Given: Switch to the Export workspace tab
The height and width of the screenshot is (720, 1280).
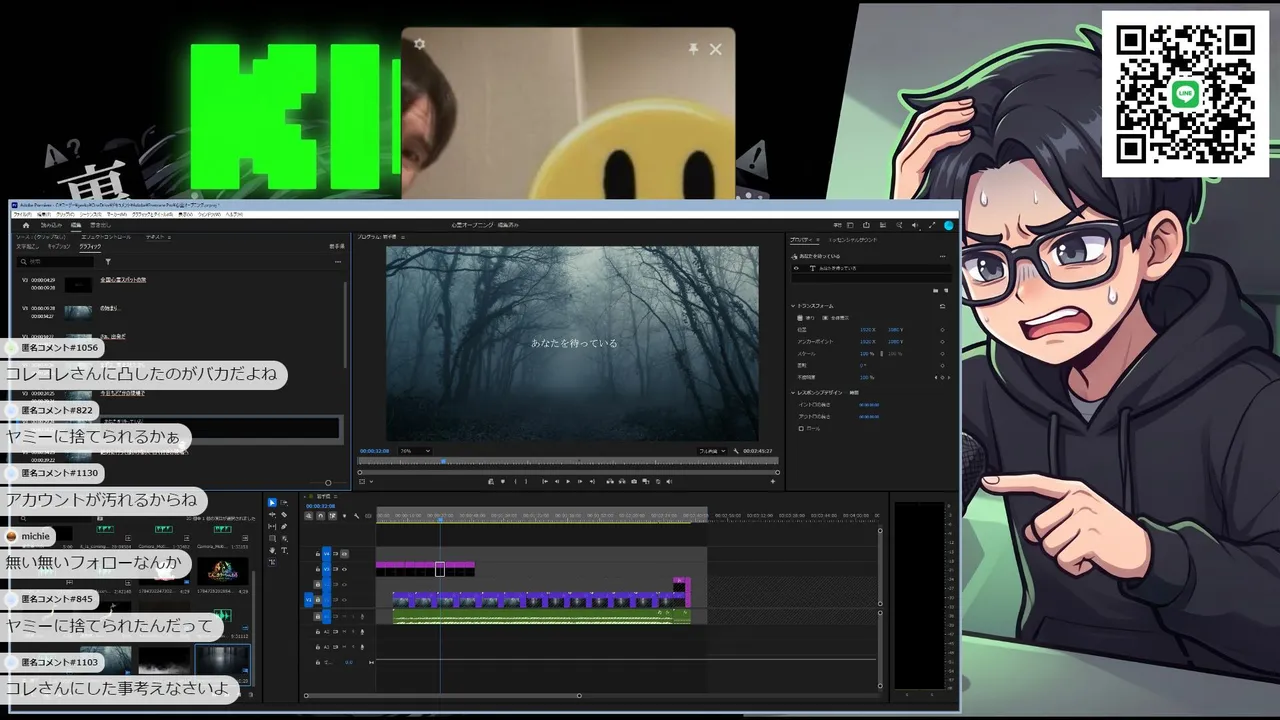Looking at the screenshot, I should [x=100, y=226].
